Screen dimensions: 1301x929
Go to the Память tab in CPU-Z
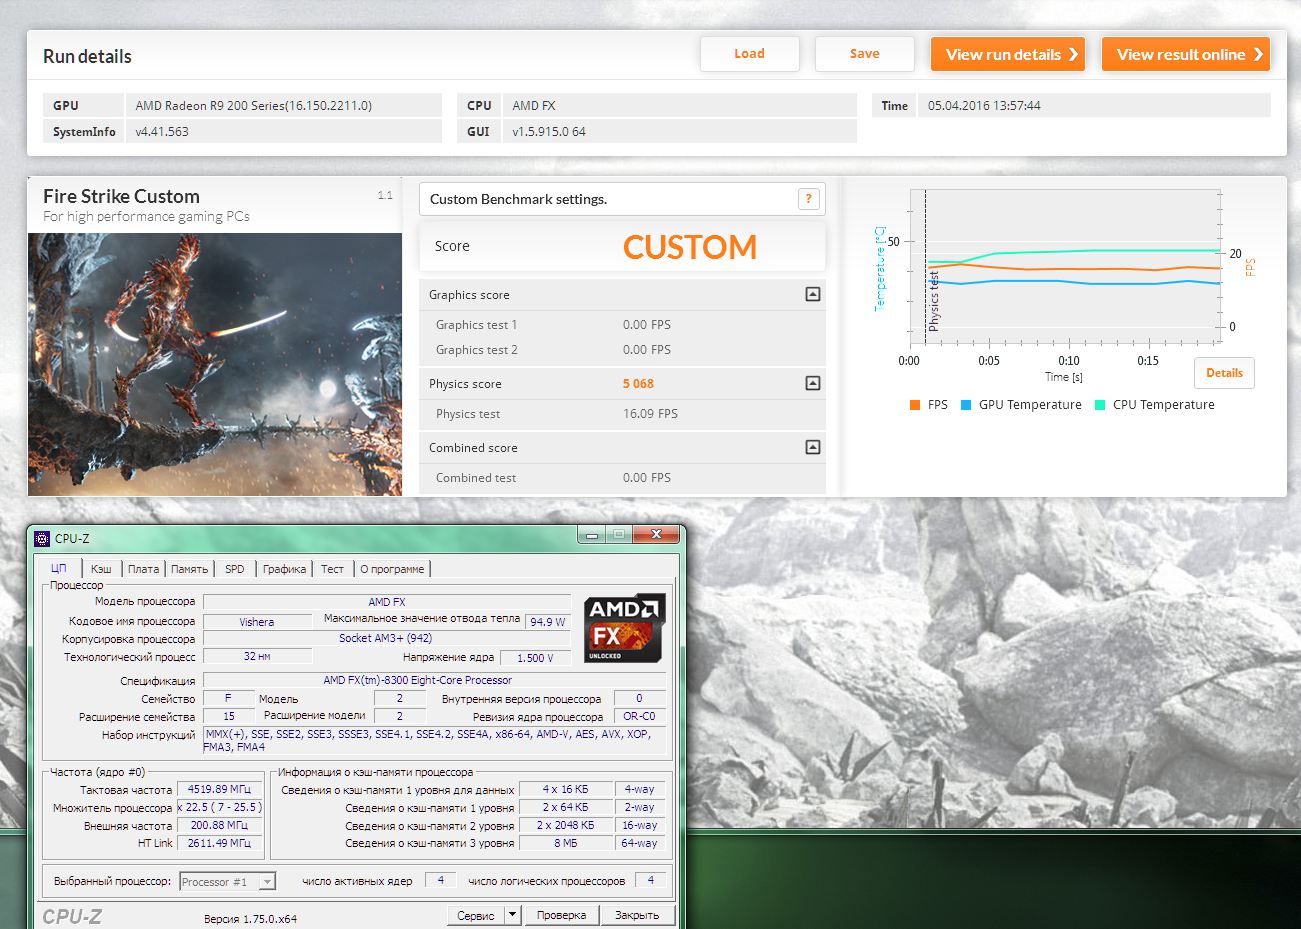tap(189, 569)
